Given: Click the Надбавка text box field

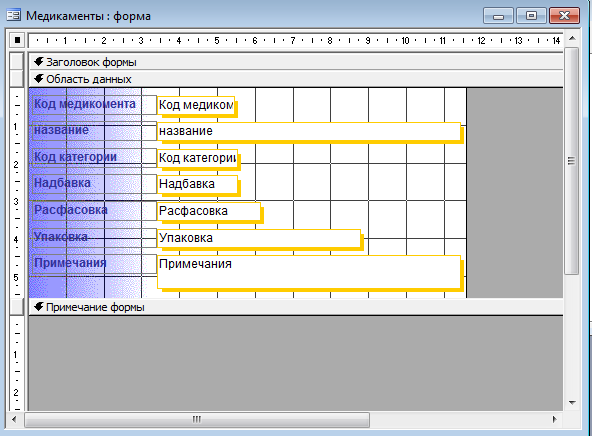Looking at the screenshot, I should [x=197, y=185].
